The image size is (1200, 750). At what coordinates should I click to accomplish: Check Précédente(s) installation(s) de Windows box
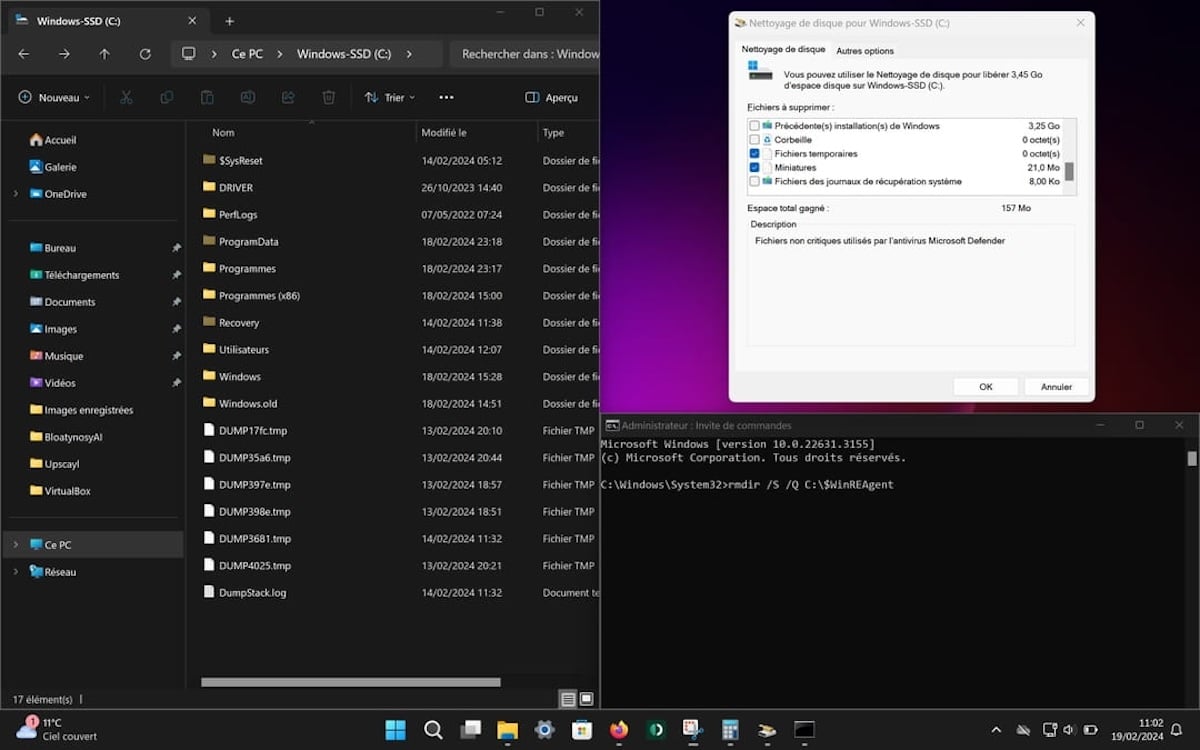tap(754, 126)
